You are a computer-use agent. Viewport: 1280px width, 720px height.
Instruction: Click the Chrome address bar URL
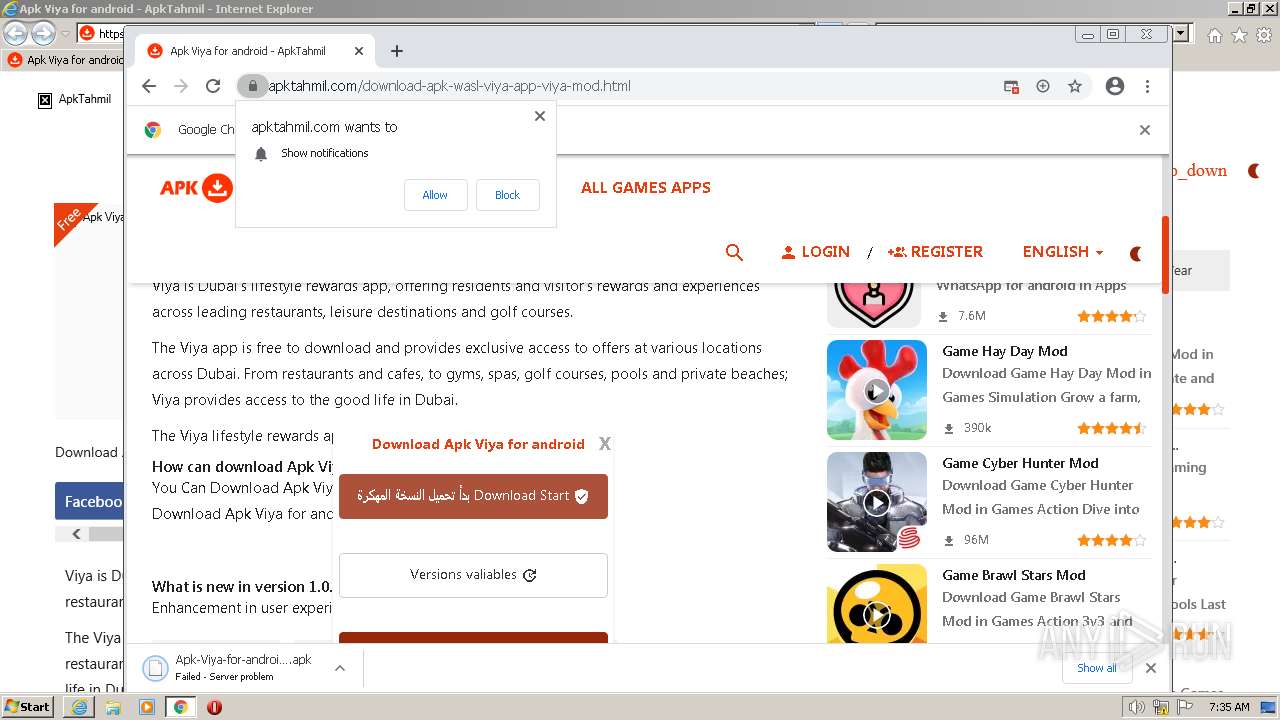click(x=449, y=86)
